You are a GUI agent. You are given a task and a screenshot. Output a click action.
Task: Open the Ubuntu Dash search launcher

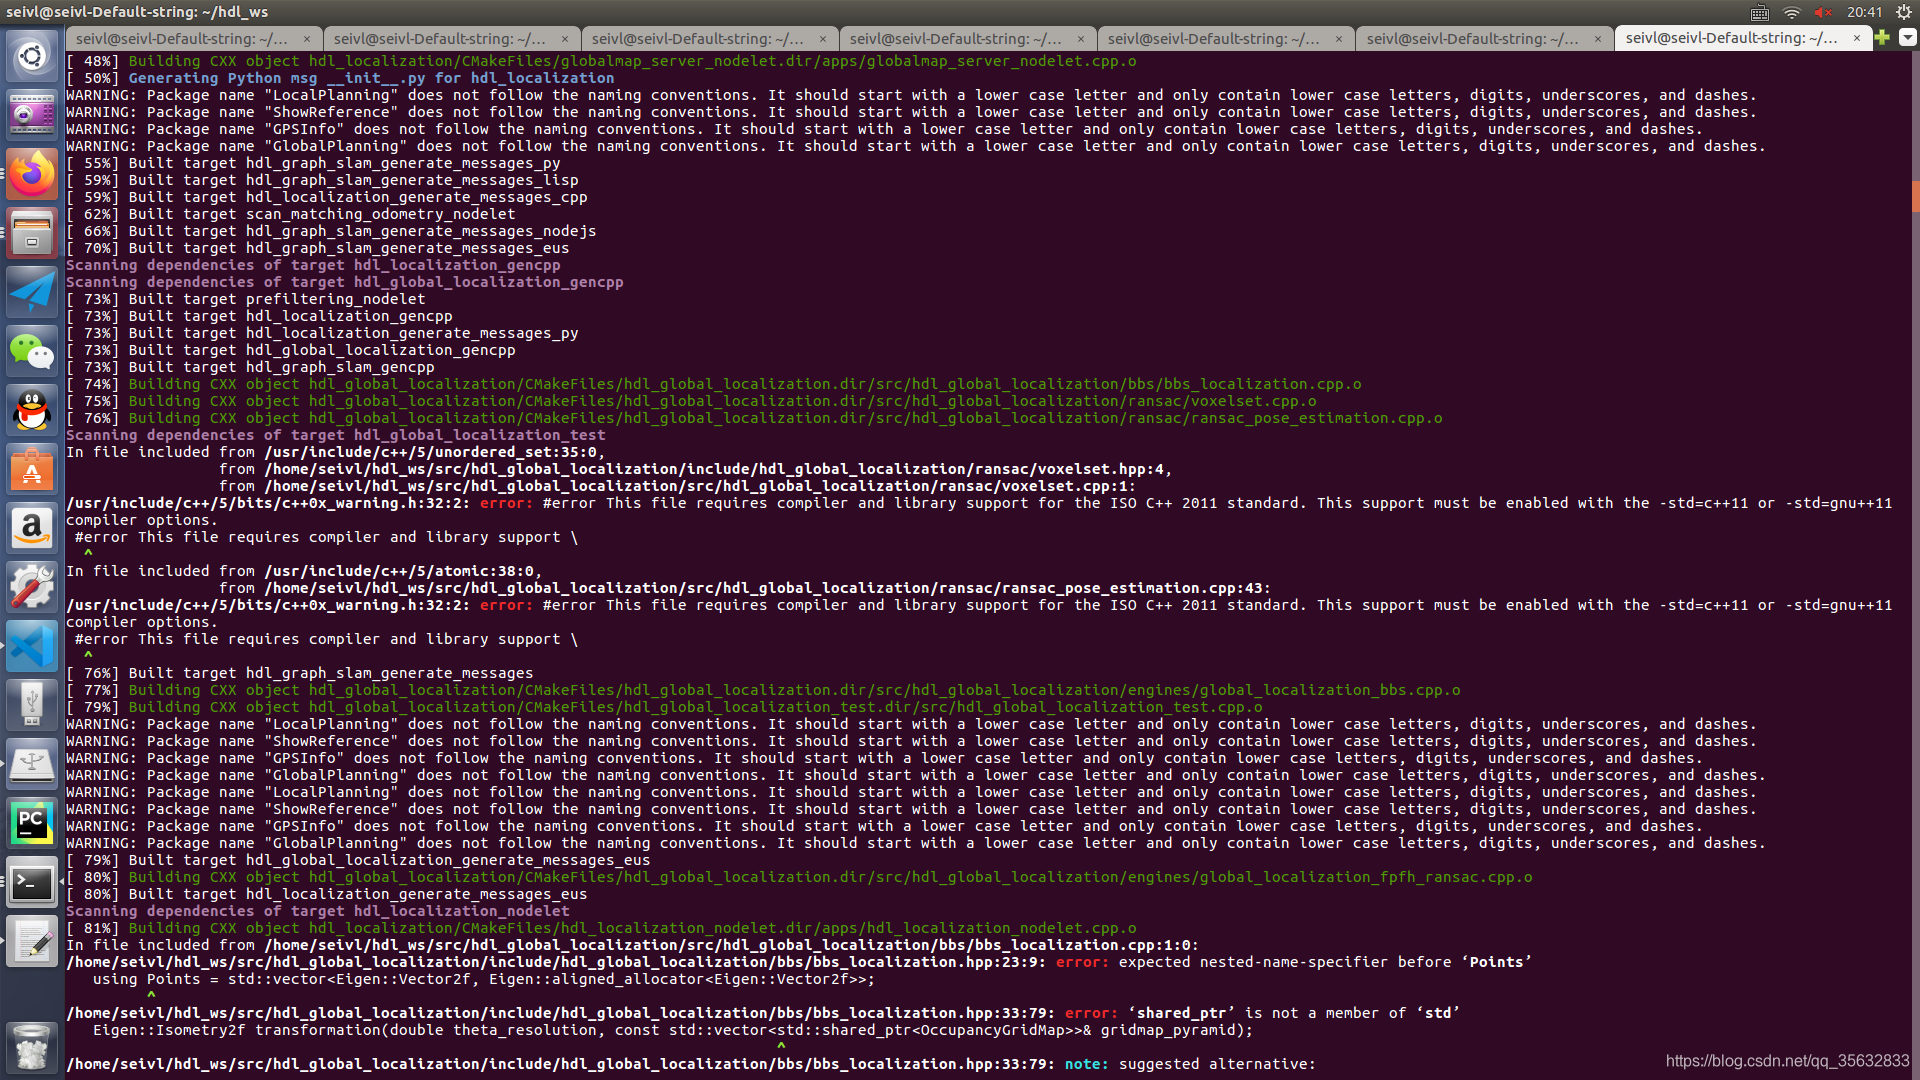[x=32, y=56]
